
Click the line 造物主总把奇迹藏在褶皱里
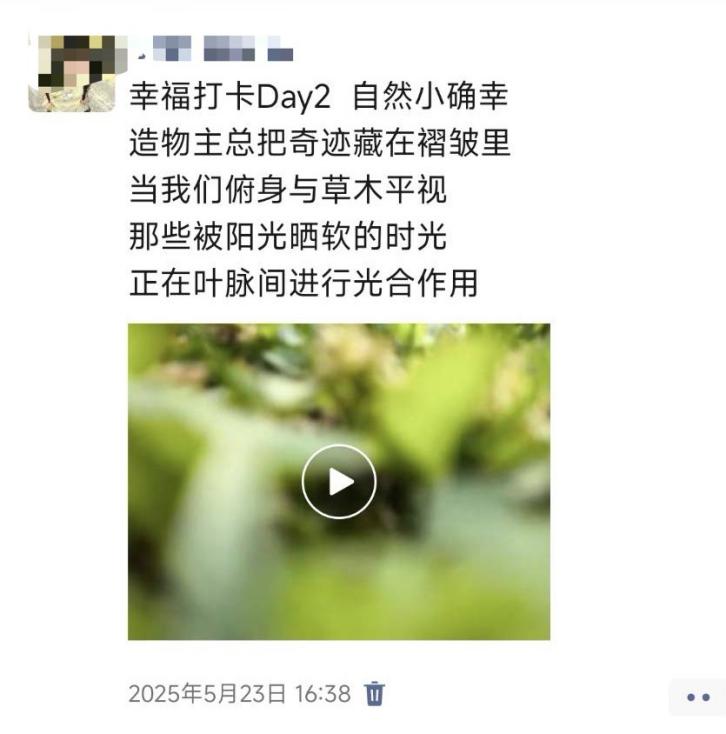coord(320,143)
